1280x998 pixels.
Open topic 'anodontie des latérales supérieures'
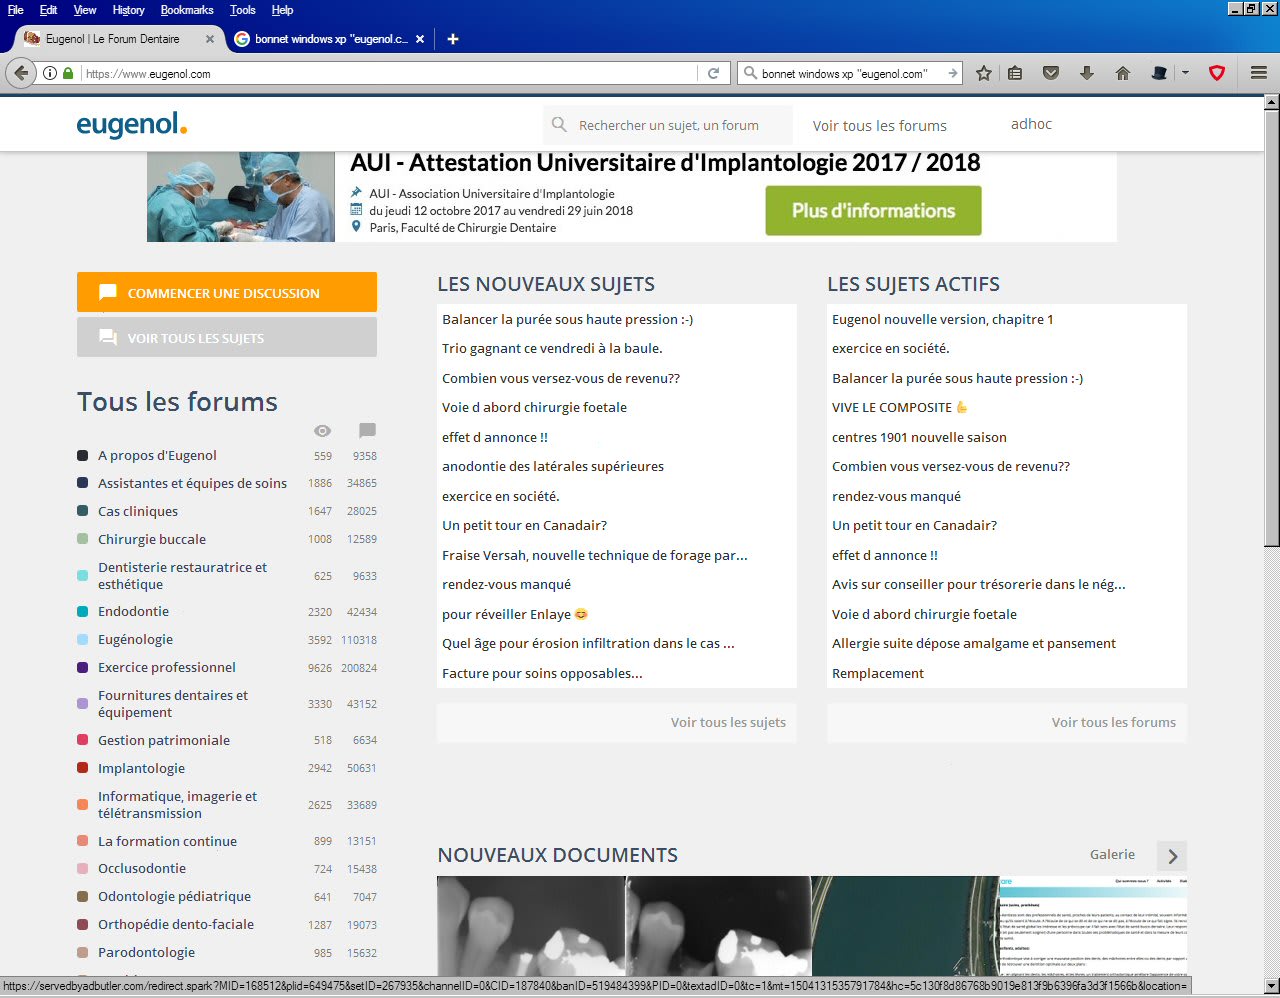(553, 466)
